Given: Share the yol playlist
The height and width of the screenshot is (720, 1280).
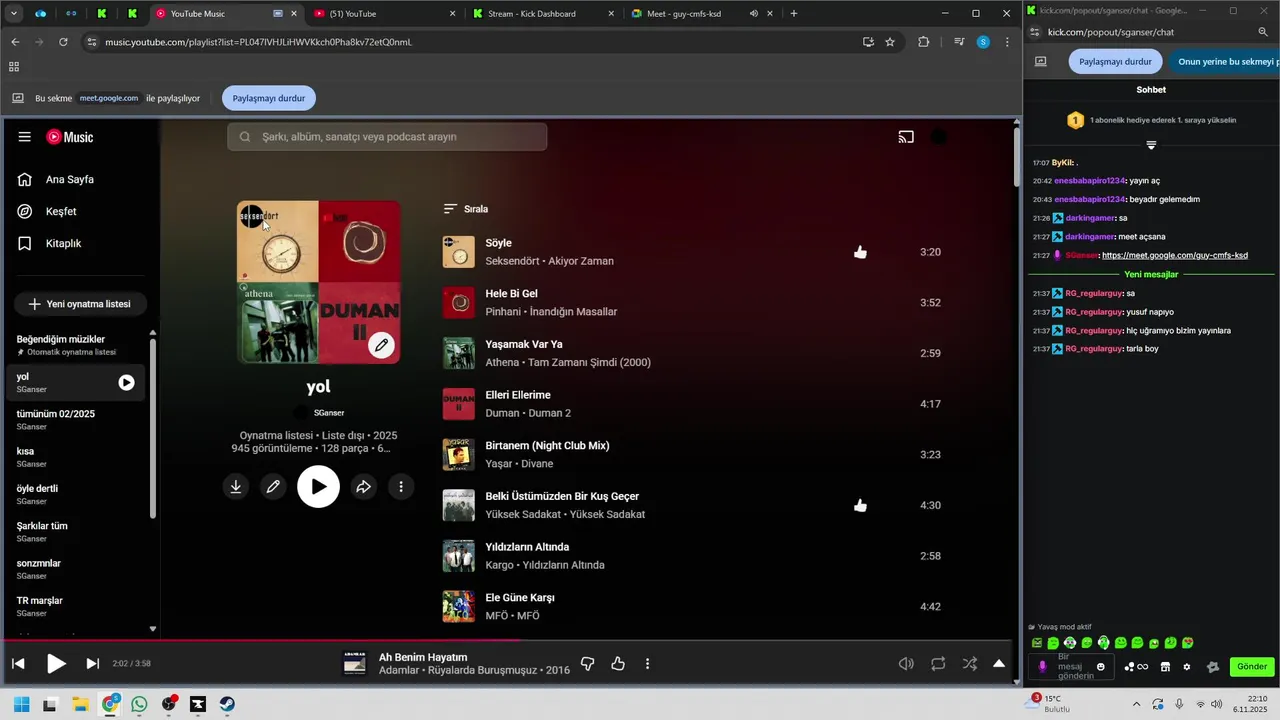Looking at the screenshot, I should [364, 487].
